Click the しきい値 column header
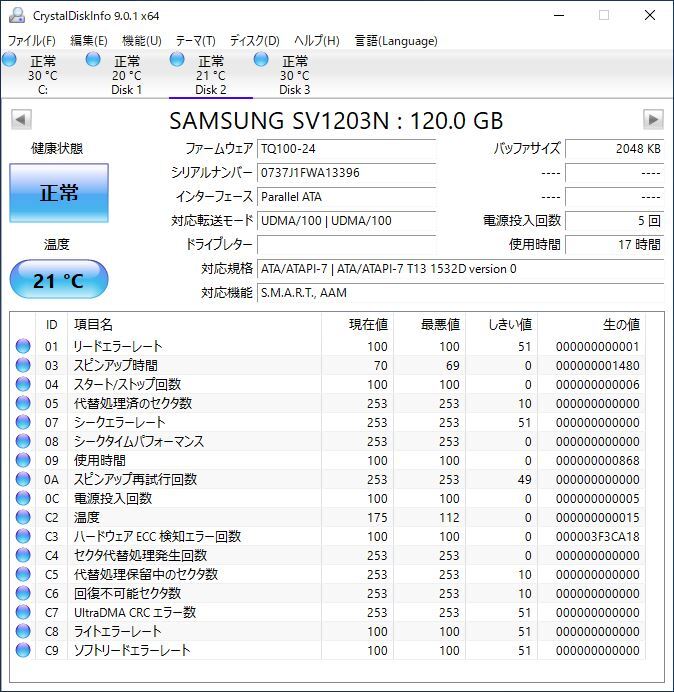The width and height of the screenshot is (674, 692). [501, 324]
